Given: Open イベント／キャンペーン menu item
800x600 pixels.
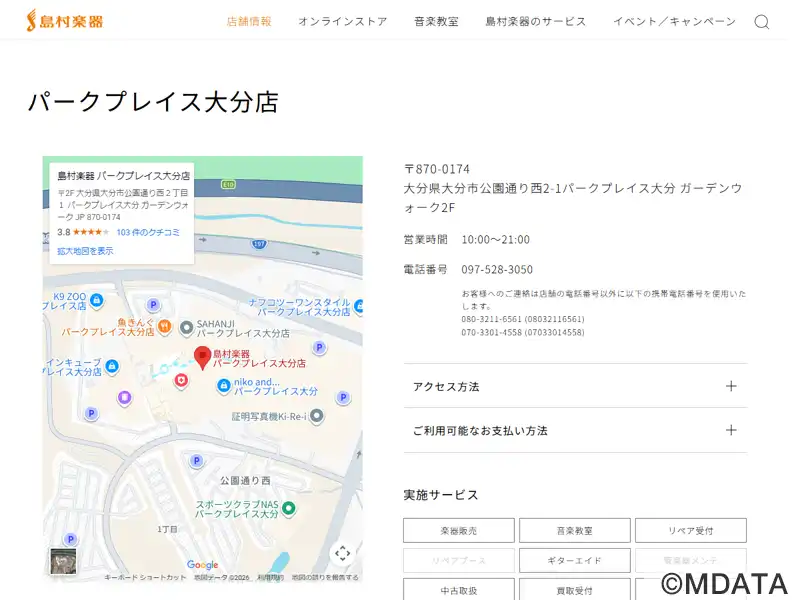Looking at the screenshot, I should [674, 22].
